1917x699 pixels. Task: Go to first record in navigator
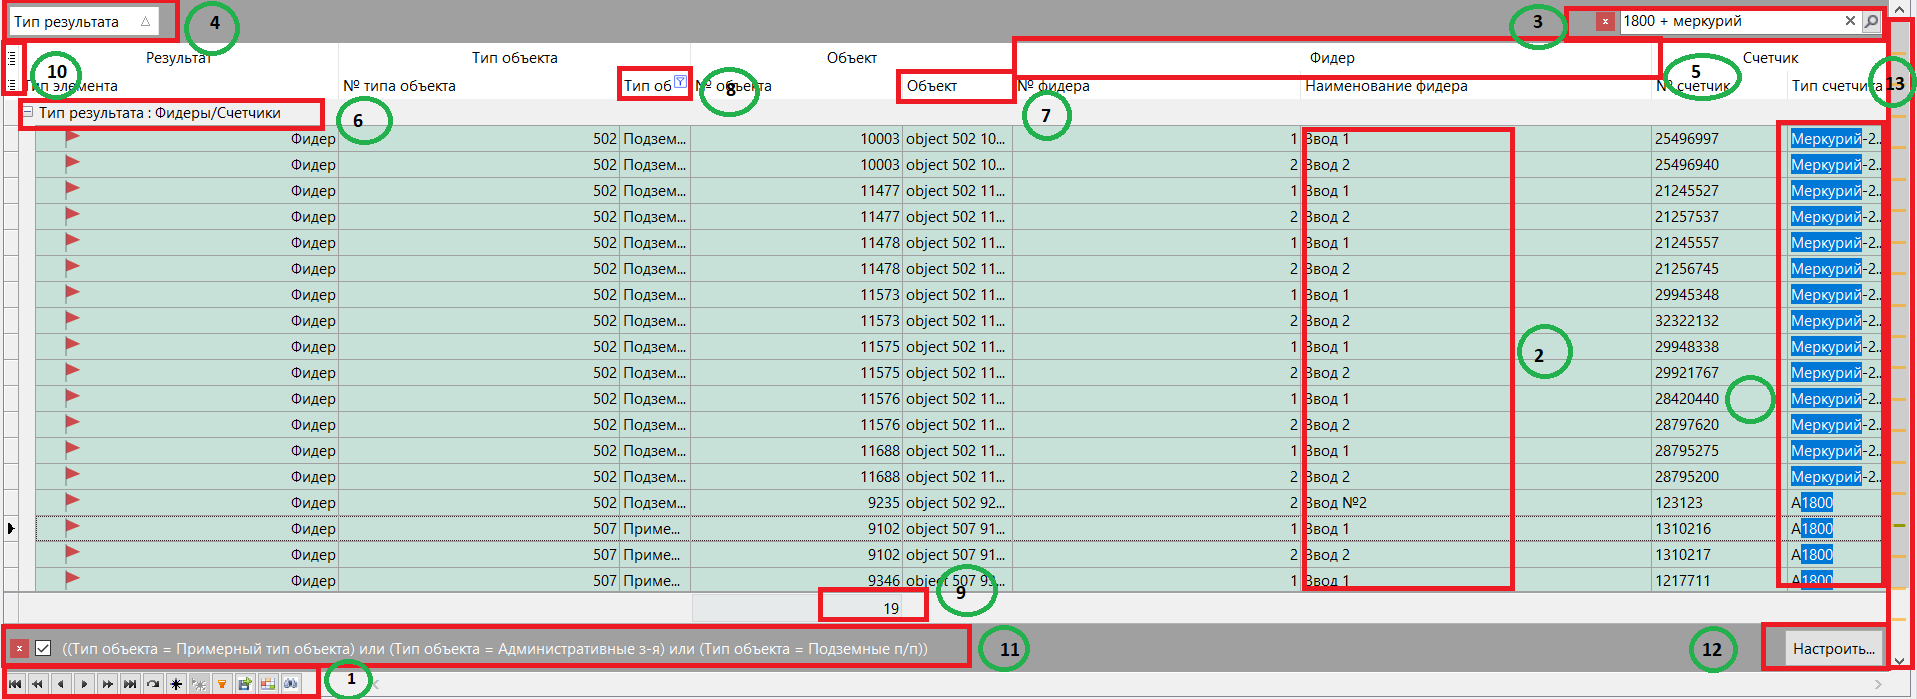coord(15,684)
